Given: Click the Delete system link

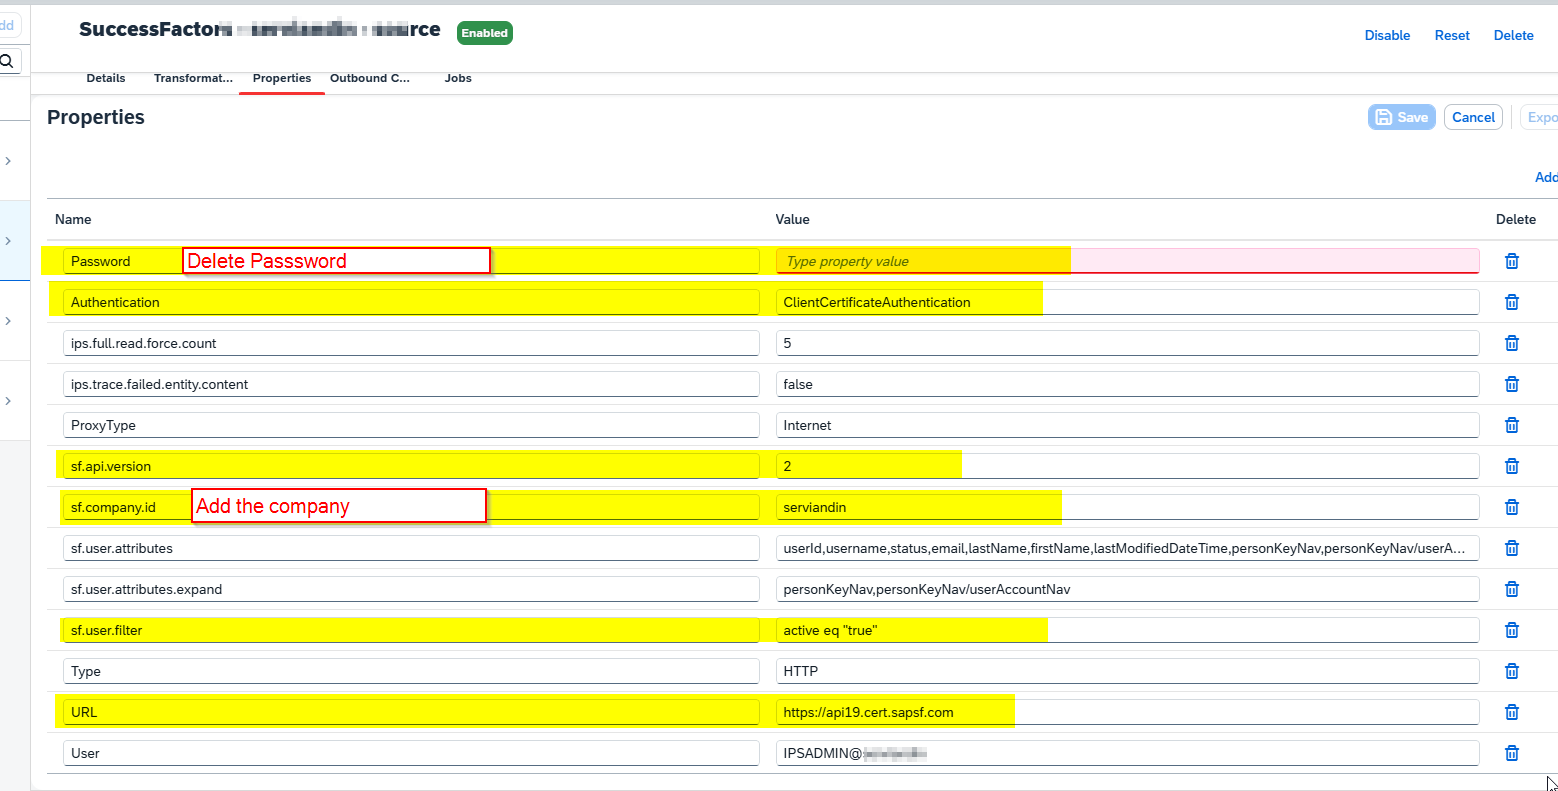Looking at the screenshot, I should [x=1513, y=35].
